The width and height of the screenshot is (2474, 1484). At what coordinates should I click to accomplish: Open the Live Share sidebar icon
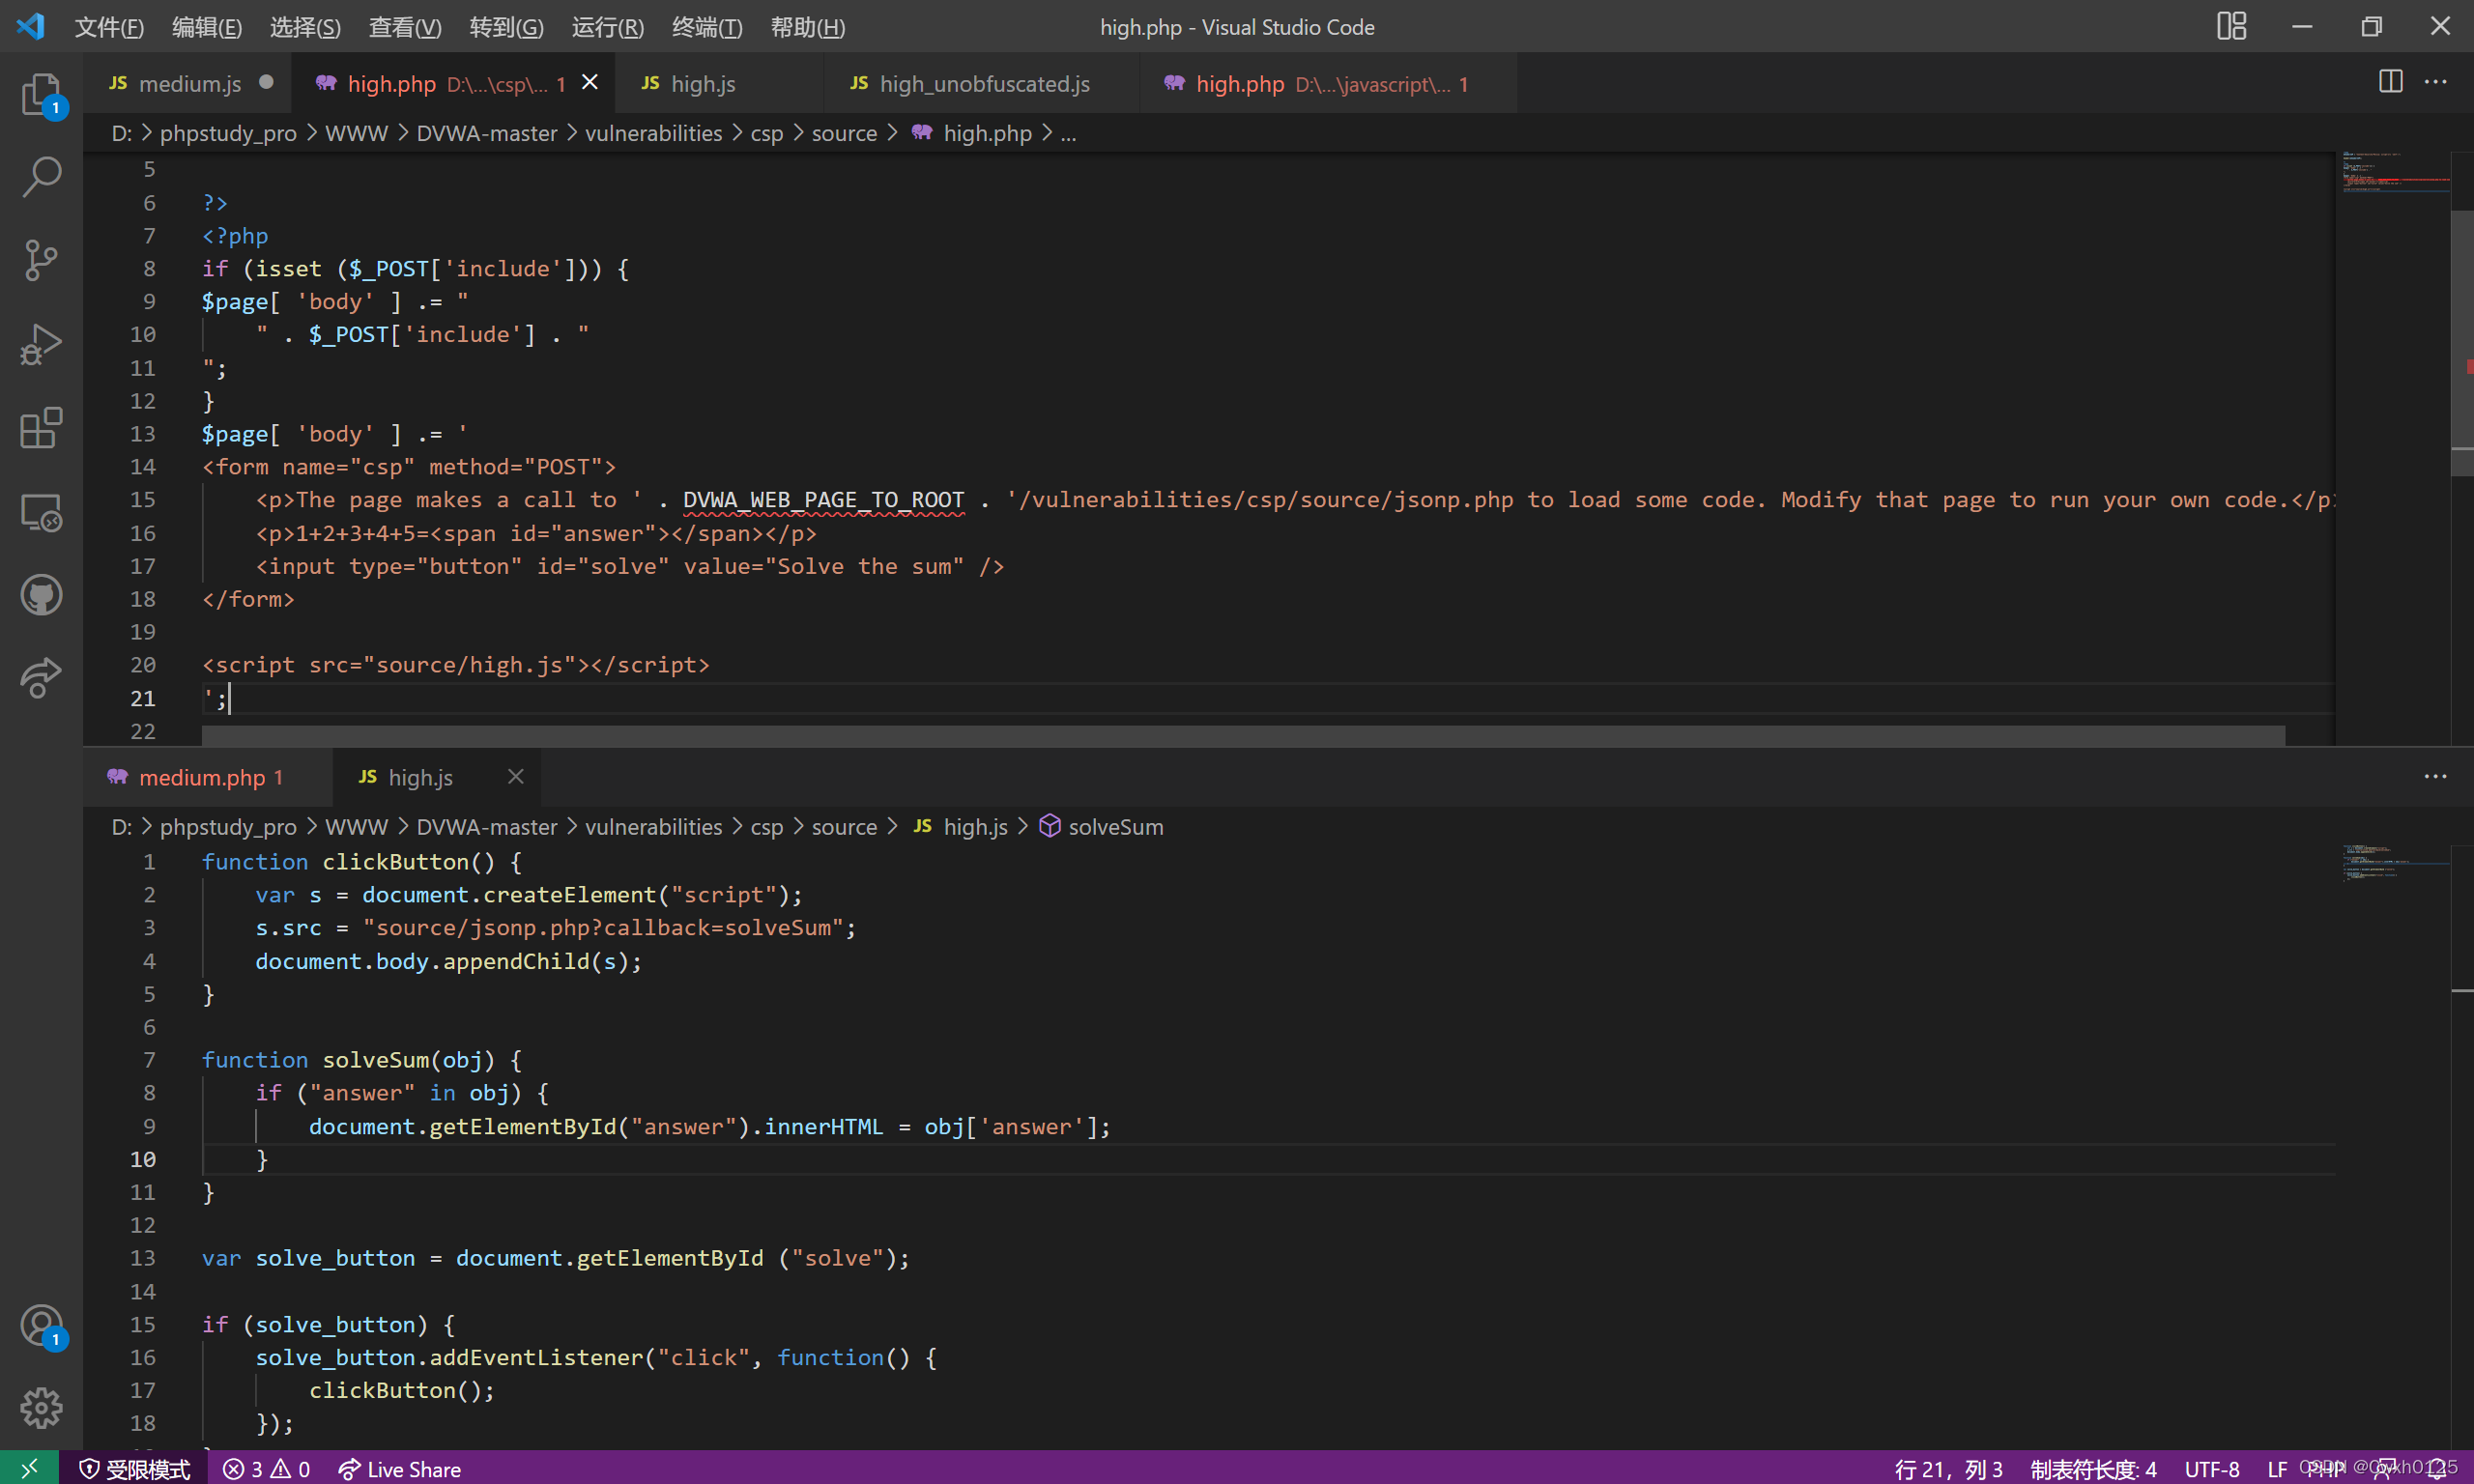[x=41, y=678]
